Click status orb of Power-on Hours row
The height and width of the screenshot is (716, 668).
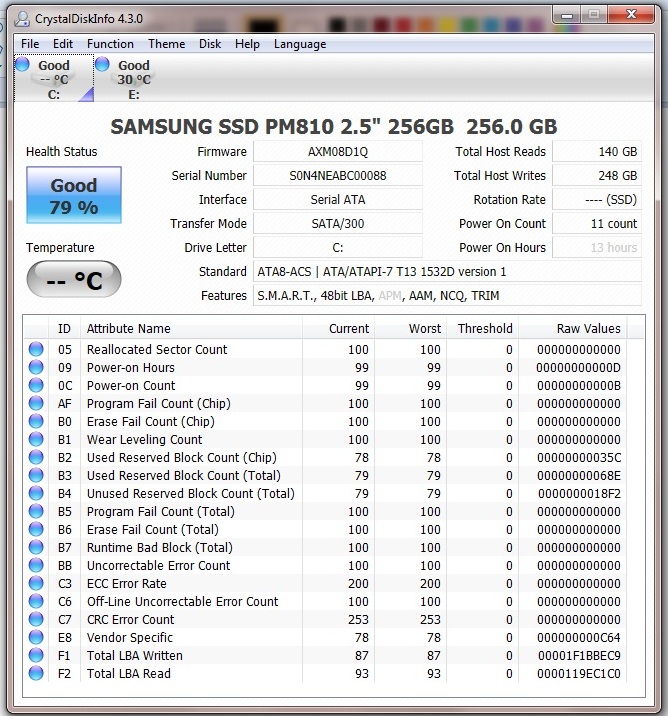click(36, 367)
